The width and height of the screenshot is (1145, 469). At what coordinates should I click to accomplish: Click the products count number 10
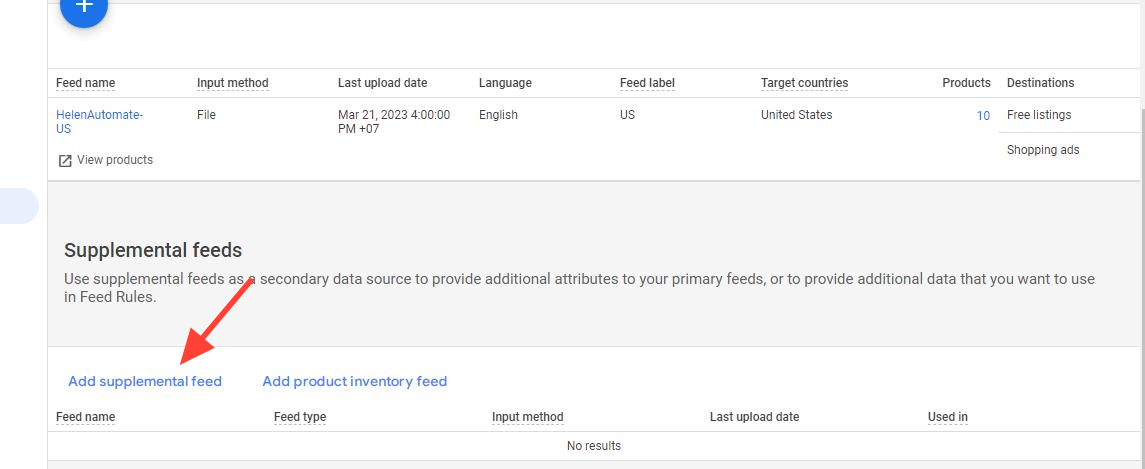tap(983, 116)
